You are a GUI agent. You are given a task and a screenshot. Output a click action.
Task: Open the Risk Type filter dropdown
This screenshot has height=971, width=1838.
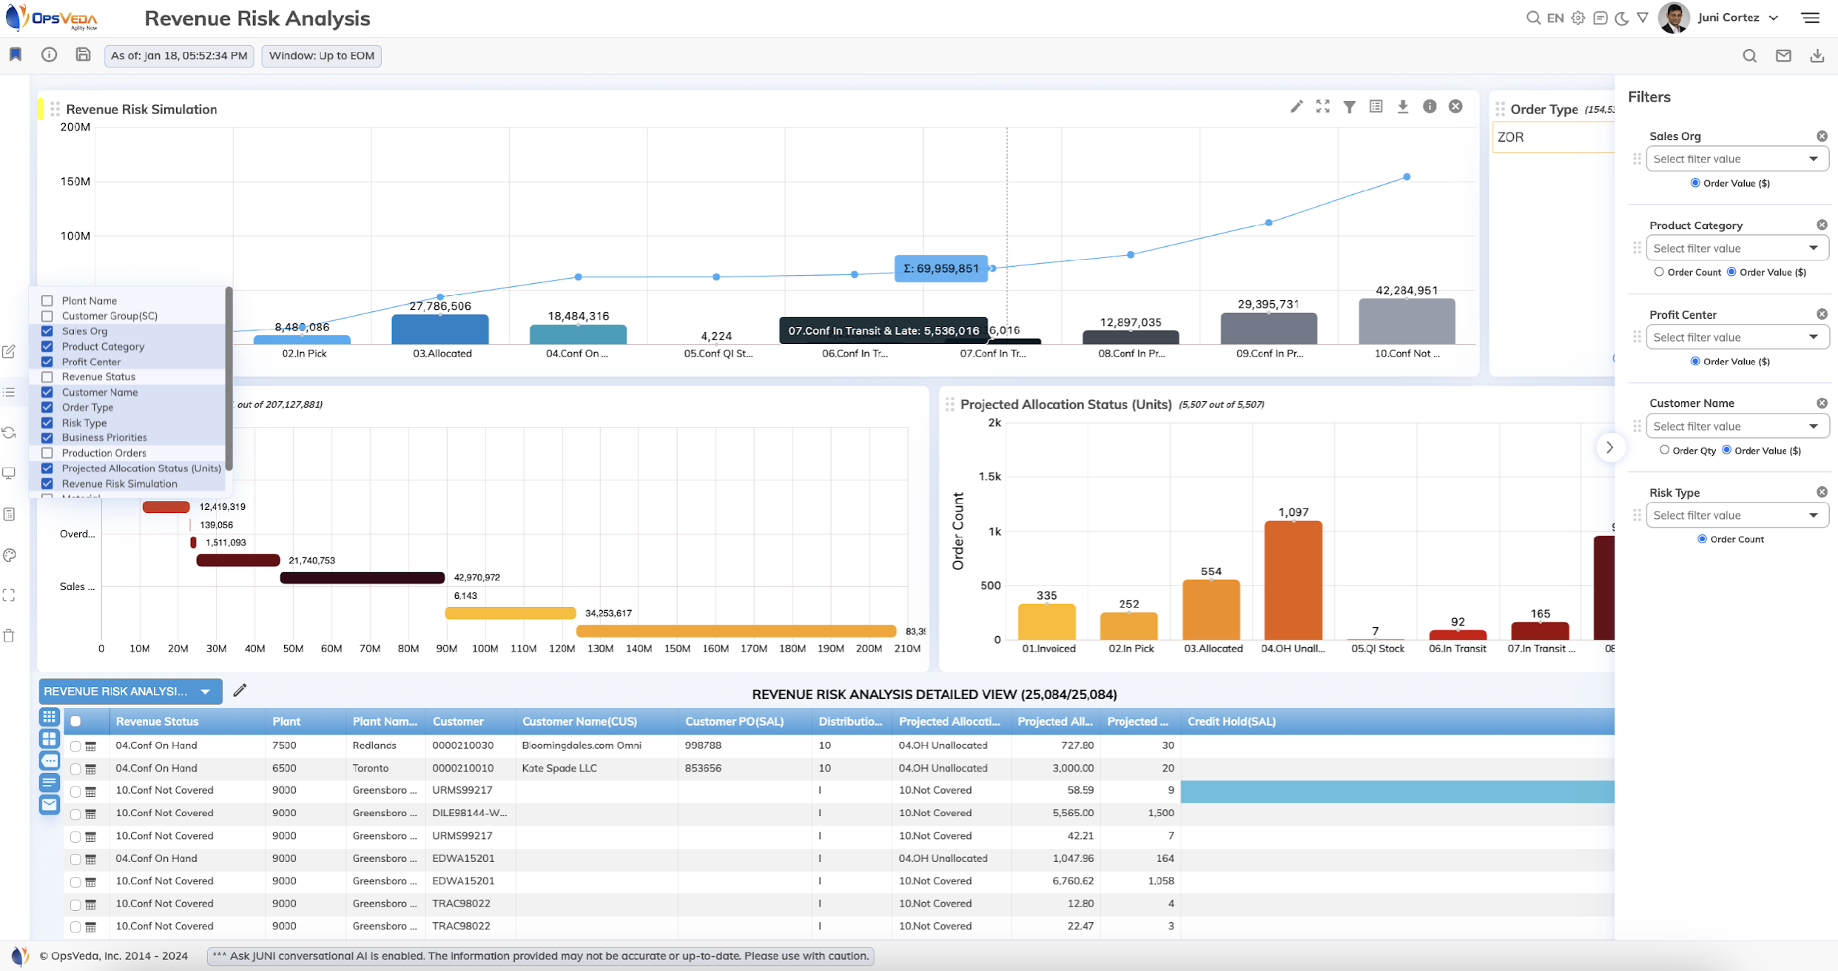[x=1737, y=515]
